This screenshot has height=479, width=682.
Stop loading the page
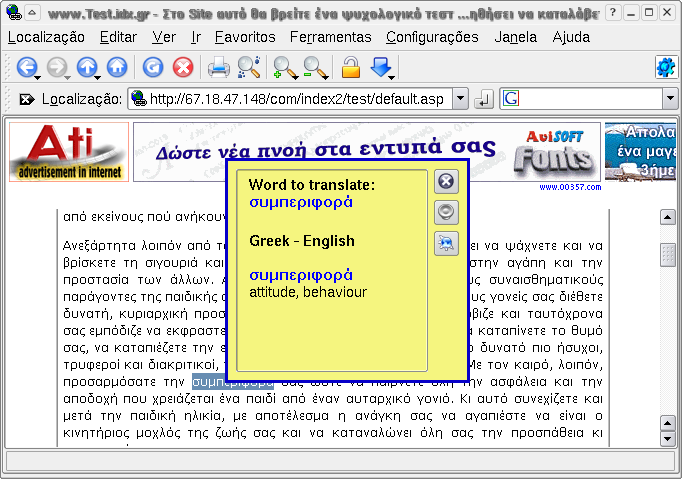(183, 68)
